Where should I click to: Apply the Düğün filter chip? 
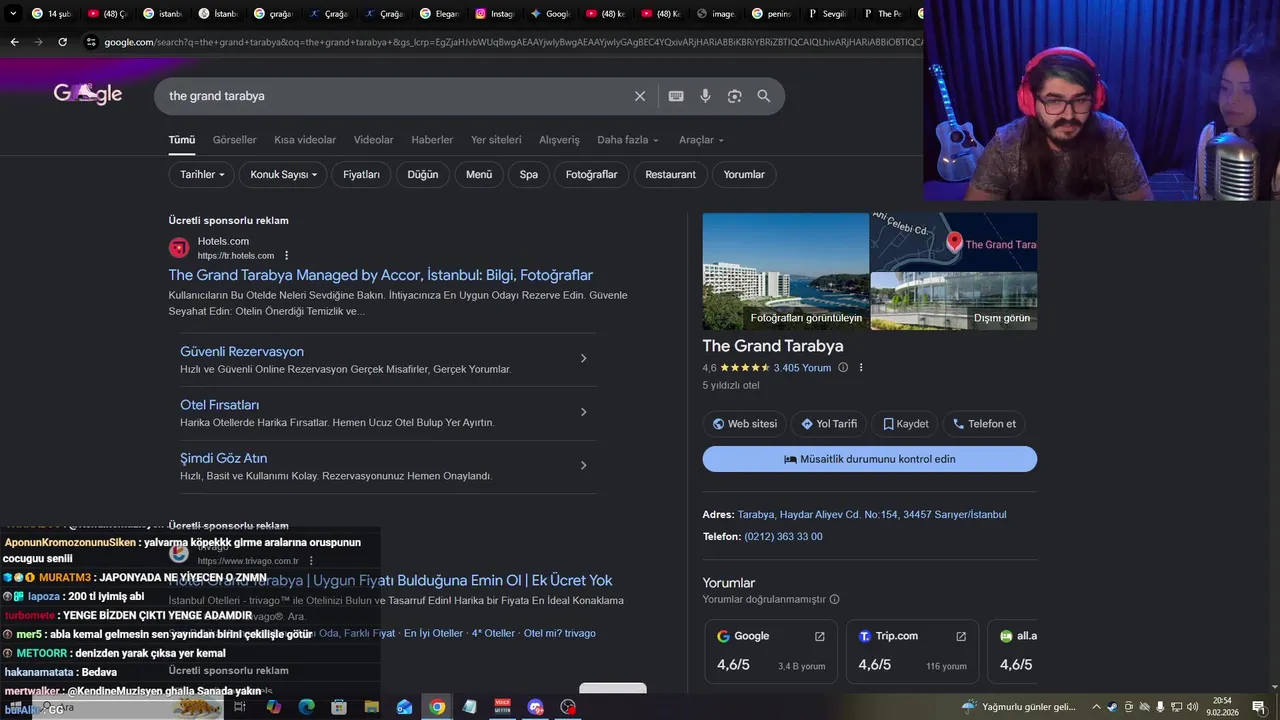tap(423, 175)
